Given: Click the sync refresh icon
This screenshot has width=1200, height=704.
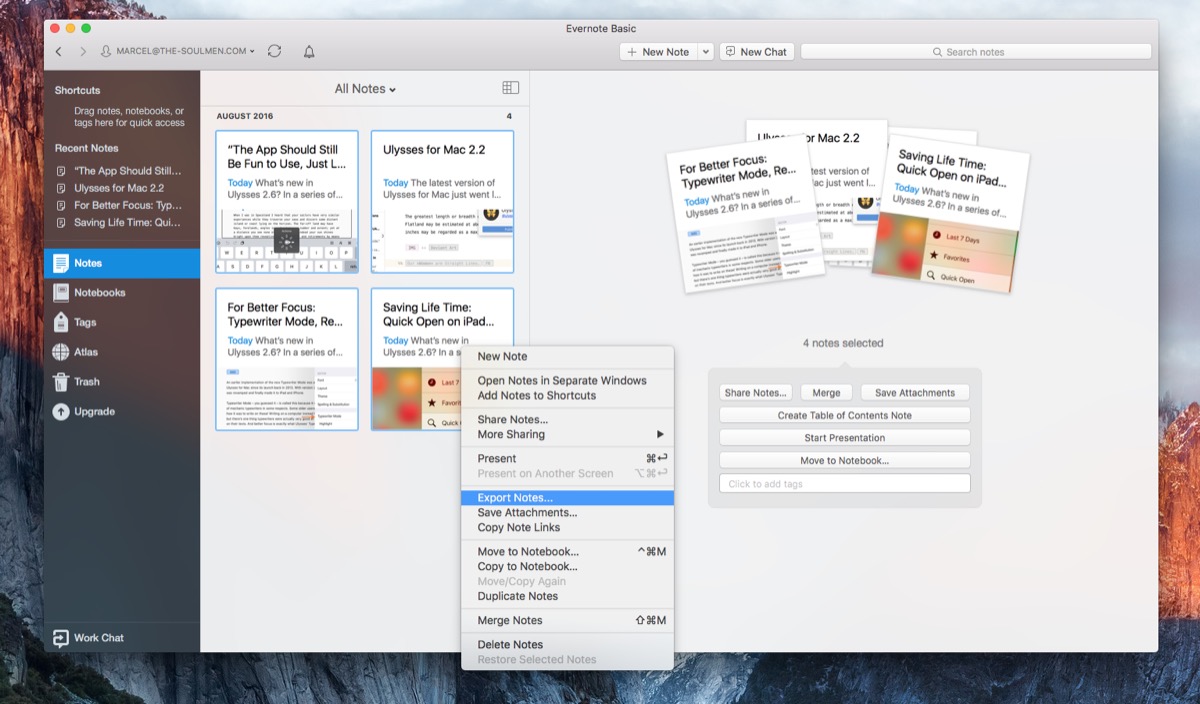Looking at the screenshot, I should point(274,51).
